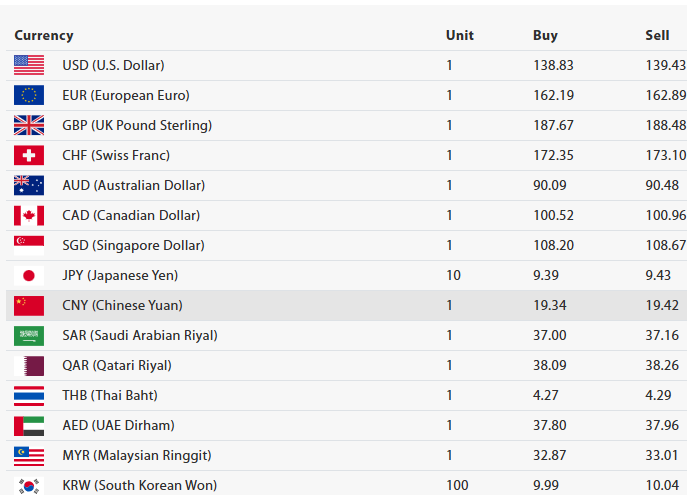The width and height of the screenshot is (687, 495).
Task: Click the Currency column header
Action: click(44, 35)
